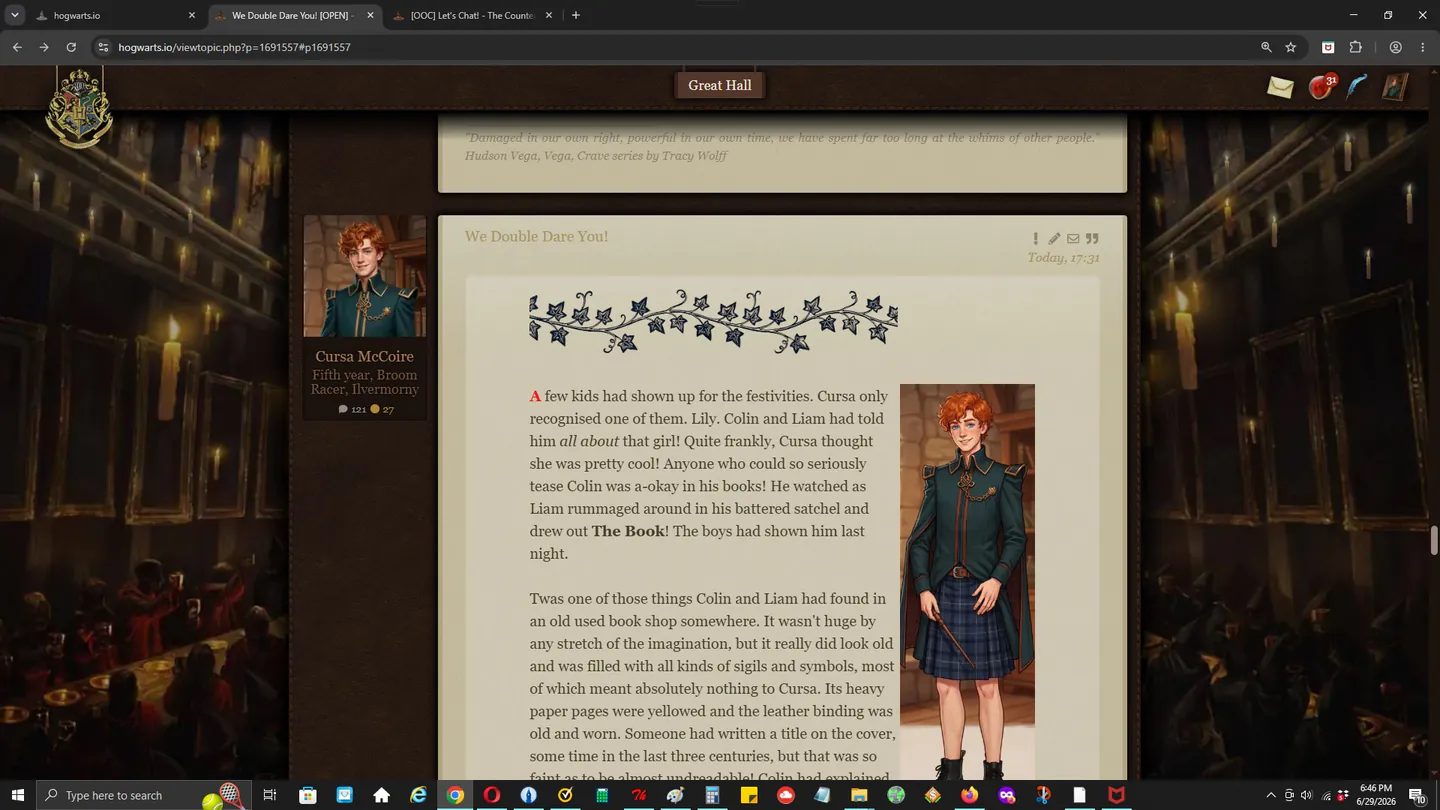The width and height of the screenshot is (1440, 810).
Task: Open File Explorer from the taskbar
Action: tap(859, 795)
